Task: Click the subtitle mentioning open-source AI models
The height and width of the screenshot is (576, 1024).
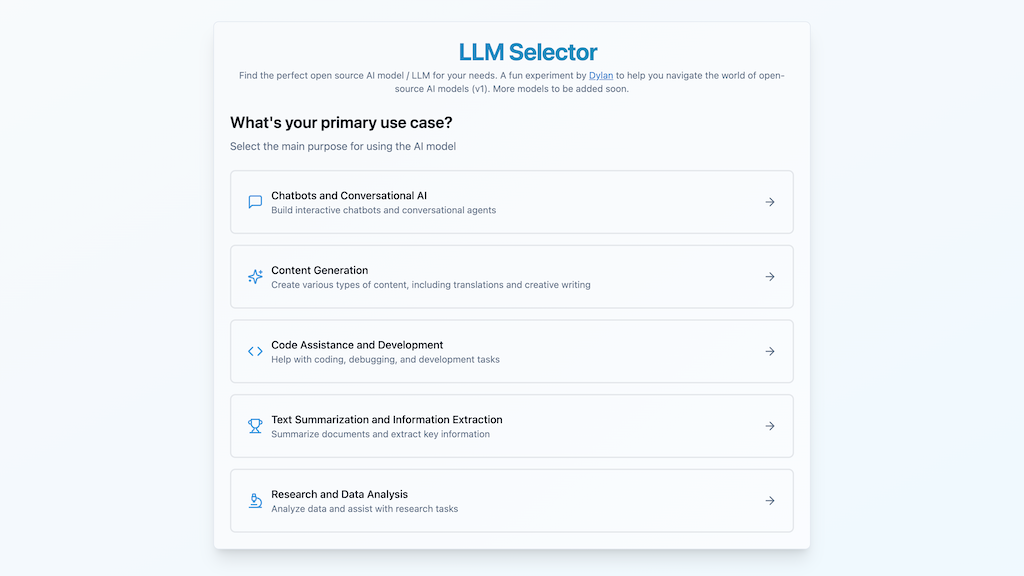Action: point(512,82)
